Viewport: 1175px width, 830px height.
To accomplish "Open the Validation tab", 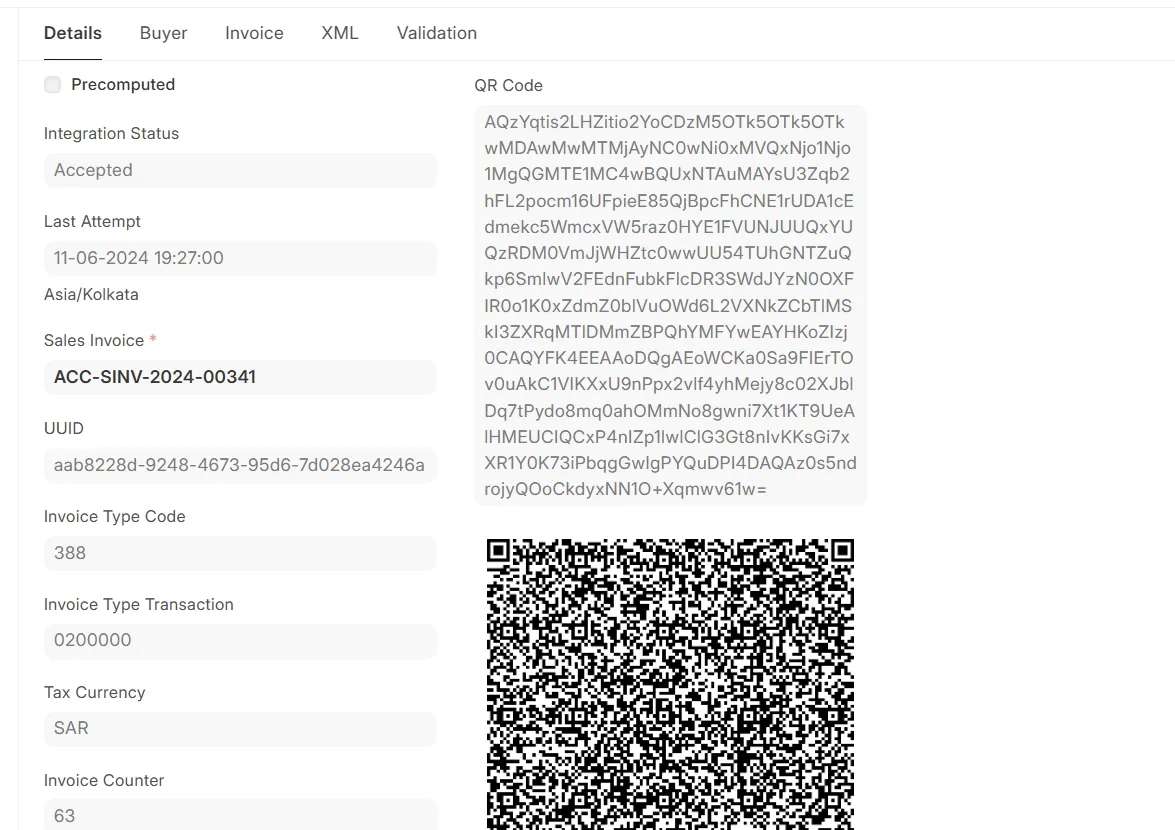I will point(437,33).
